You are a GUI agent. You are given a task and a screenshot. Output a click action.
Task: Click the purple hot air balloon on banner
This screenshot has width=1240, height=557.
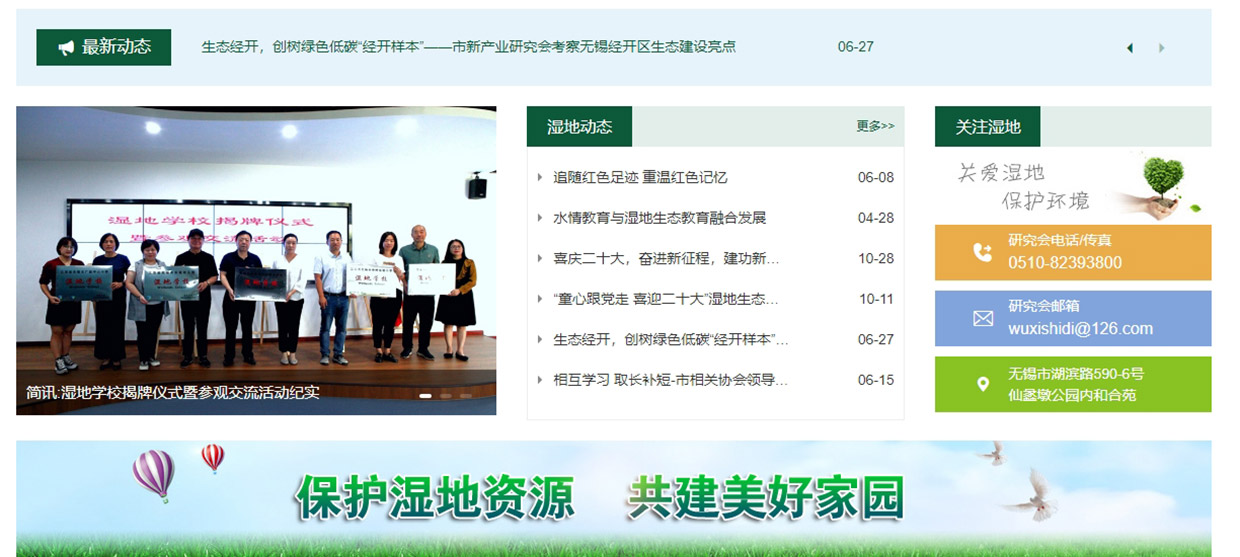tap(153, 471)
